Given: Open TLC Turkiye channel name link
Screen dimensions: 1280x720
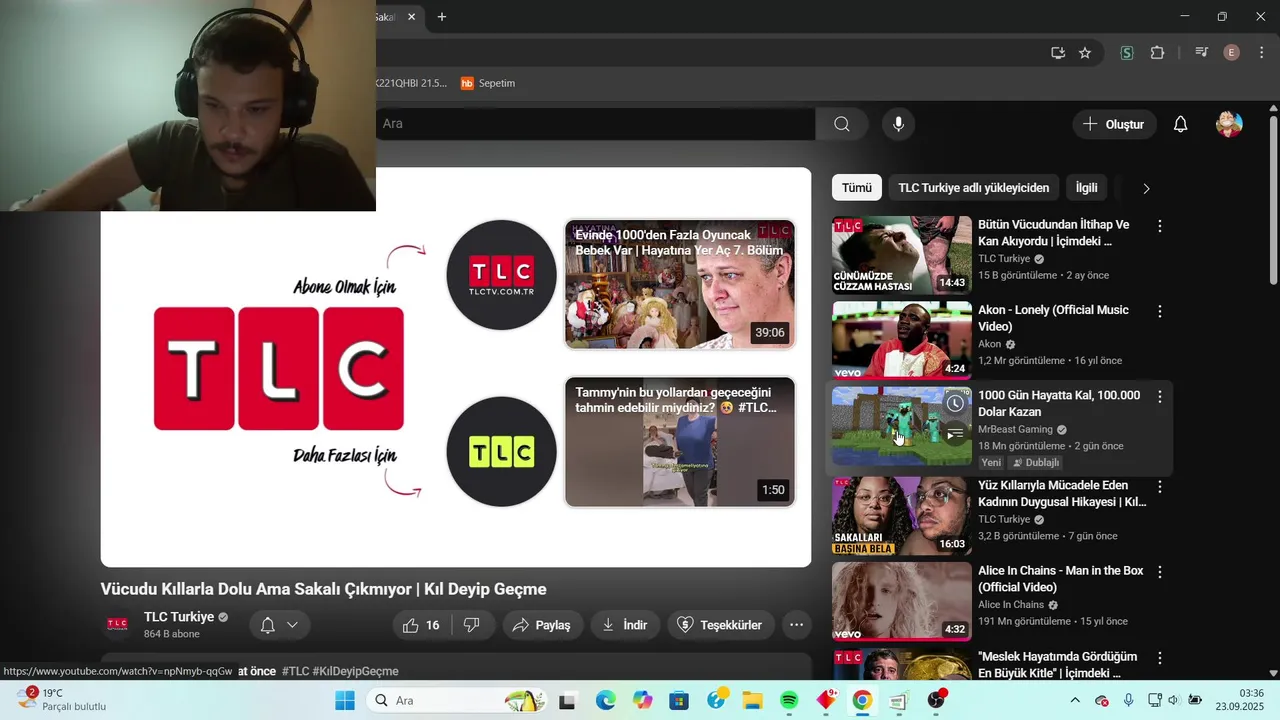Looking at the screenshot, I should pyautogui.click(x=179, y=617).
